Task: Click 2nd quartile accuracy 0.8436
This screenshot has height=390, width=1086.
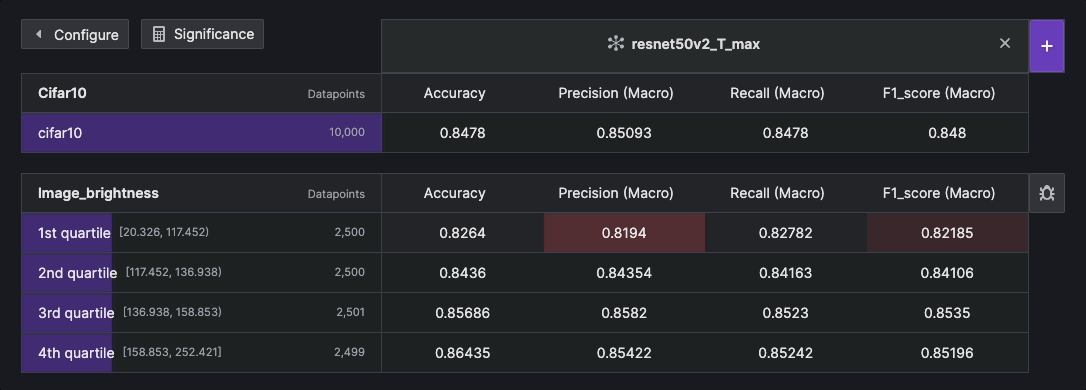Action: pos(463,273)
